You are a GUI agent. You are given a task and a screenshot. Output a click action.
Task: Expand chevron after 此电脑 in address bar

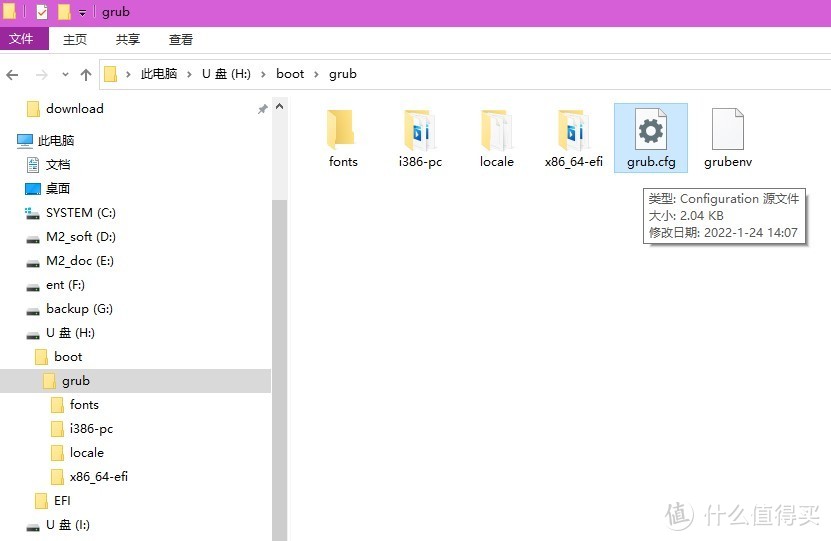click(x=189, y=74)
